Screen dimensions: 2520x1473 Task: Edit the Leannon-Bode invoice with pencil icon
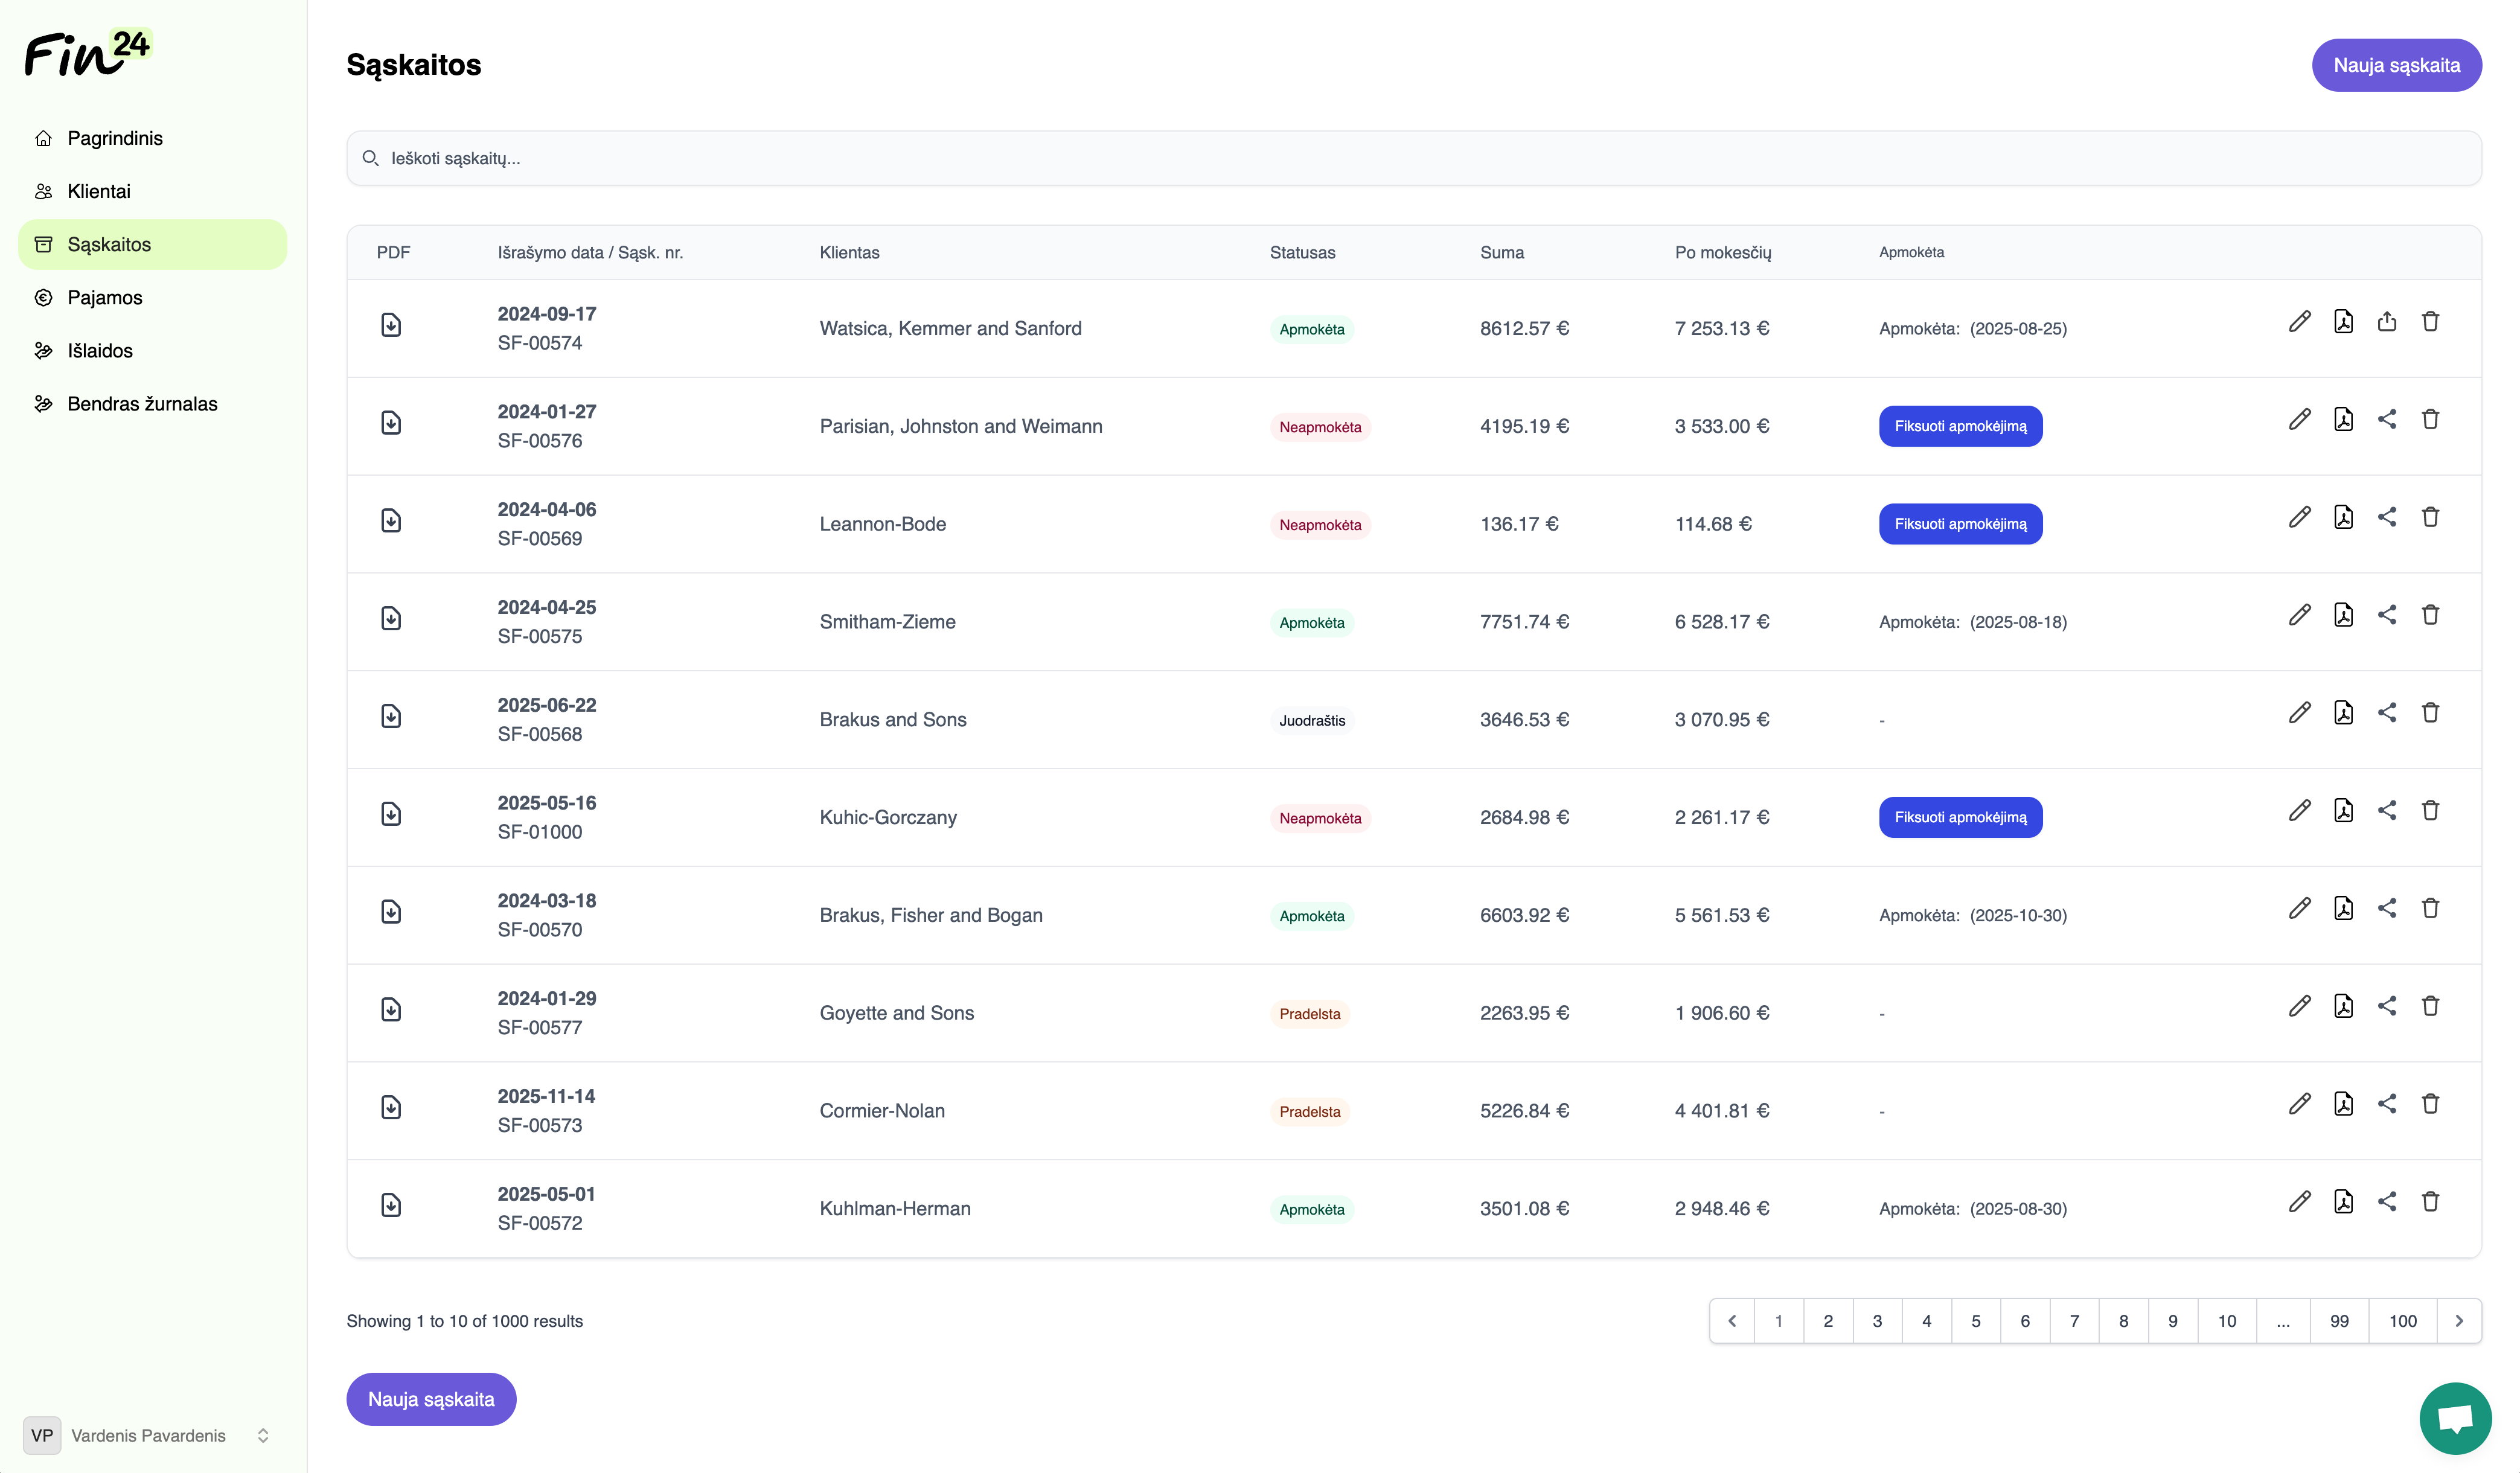tap(2299, 517)
